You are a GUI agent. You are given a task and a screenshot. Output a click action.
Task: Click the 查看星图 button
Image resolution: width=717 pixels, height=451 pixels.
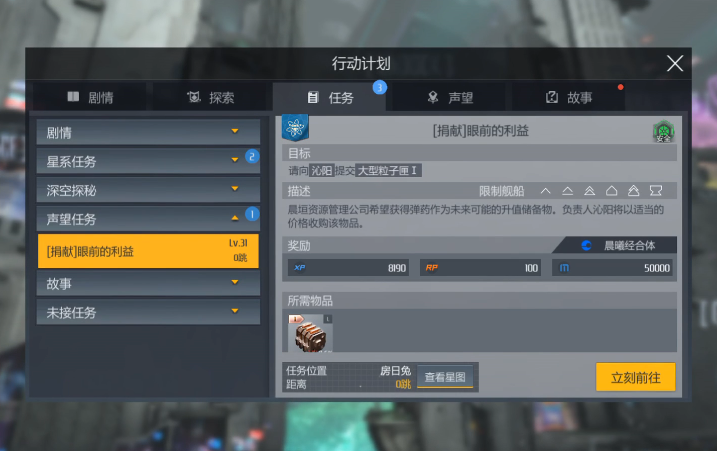click(445, 377)
